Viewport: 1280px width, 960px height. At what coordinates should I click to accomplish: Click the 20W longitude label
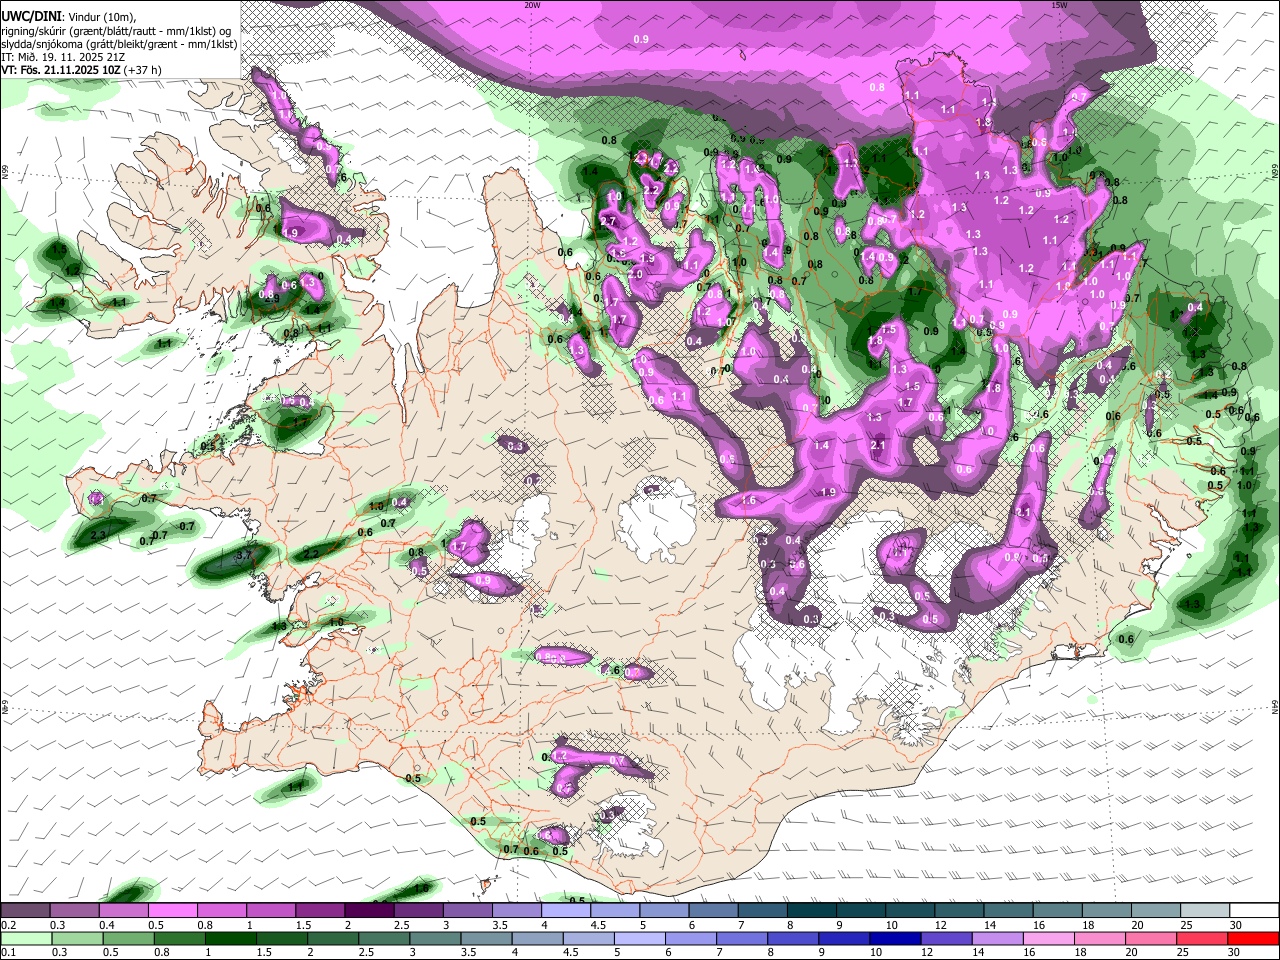532,5
